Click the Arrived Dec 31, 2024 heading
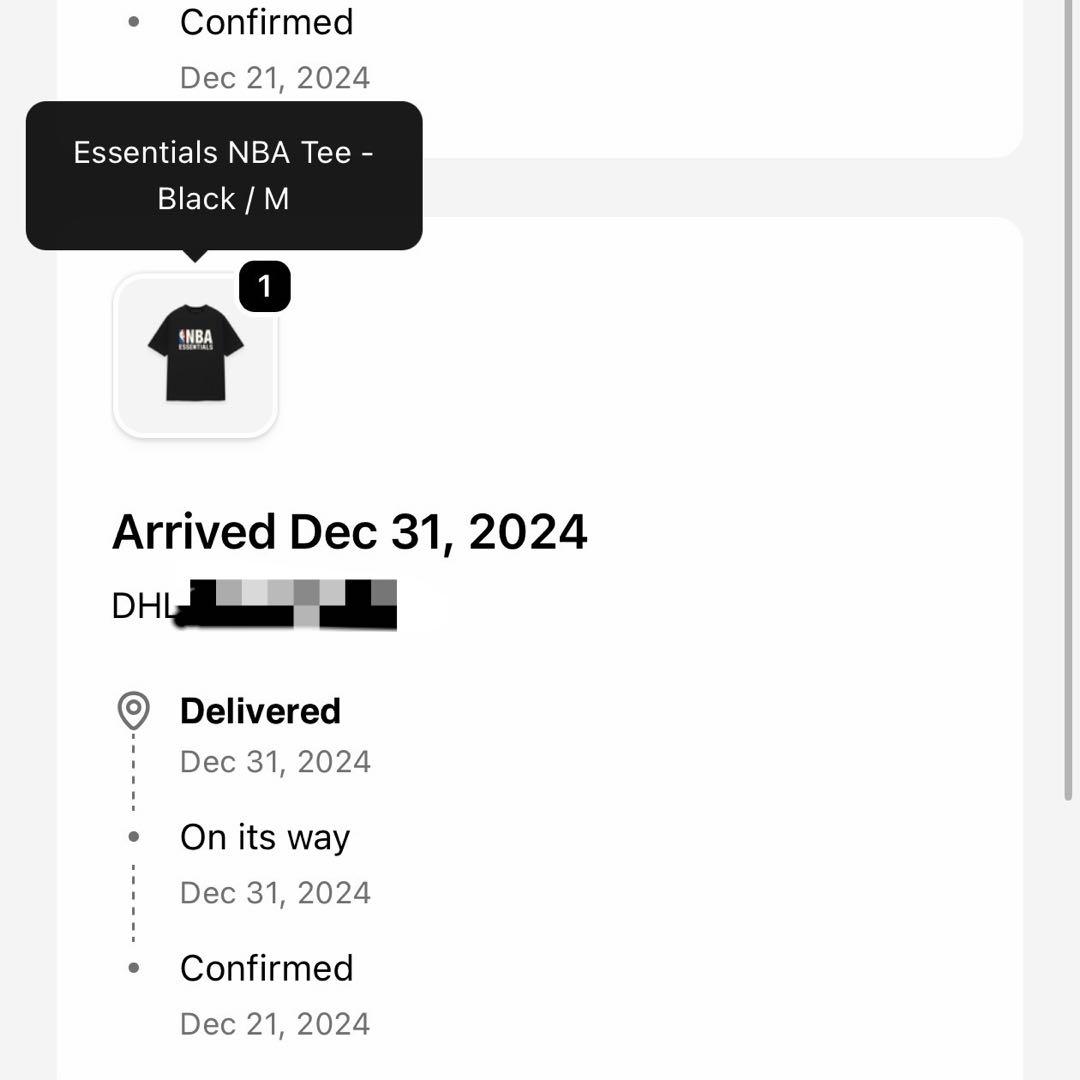Image resolution: width=1080 pixels, height=1080 pixels. coord(349,531)
